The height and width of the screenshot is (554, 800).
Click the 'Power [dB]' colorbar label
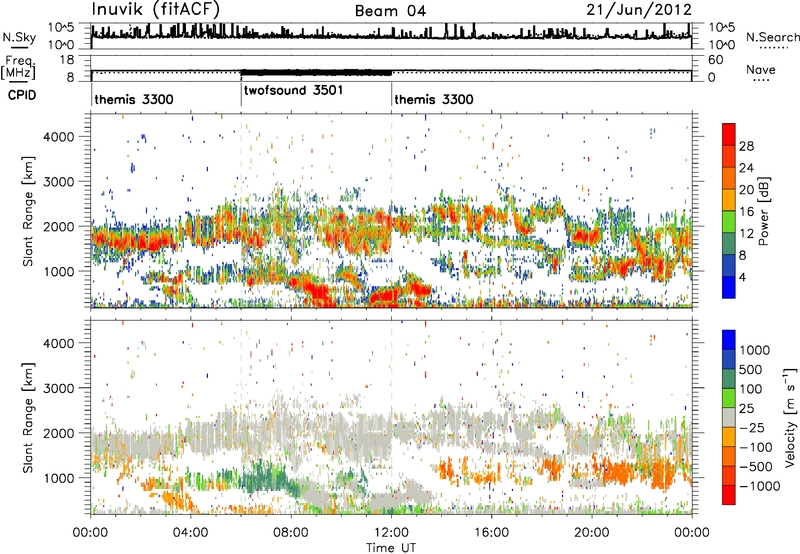pyautogui.click(x=764, y=211)
